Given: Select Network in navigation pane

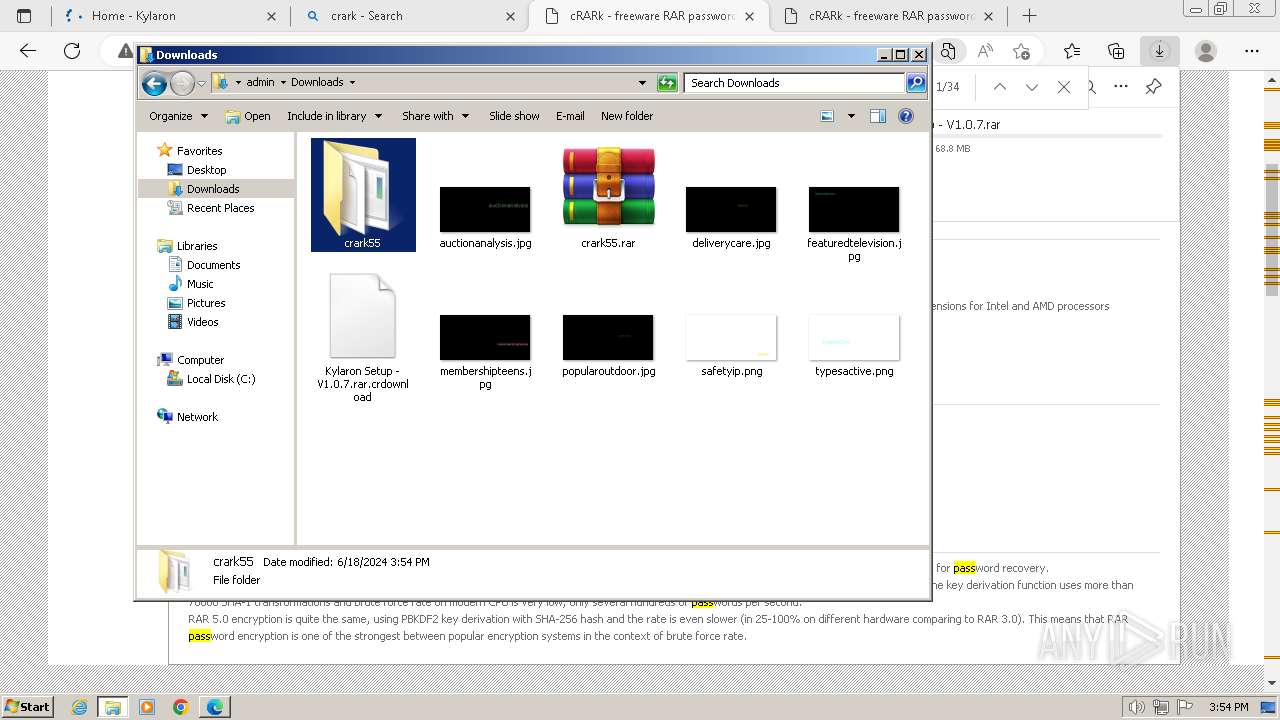Looking at the screenshot, I should point(197,417).
